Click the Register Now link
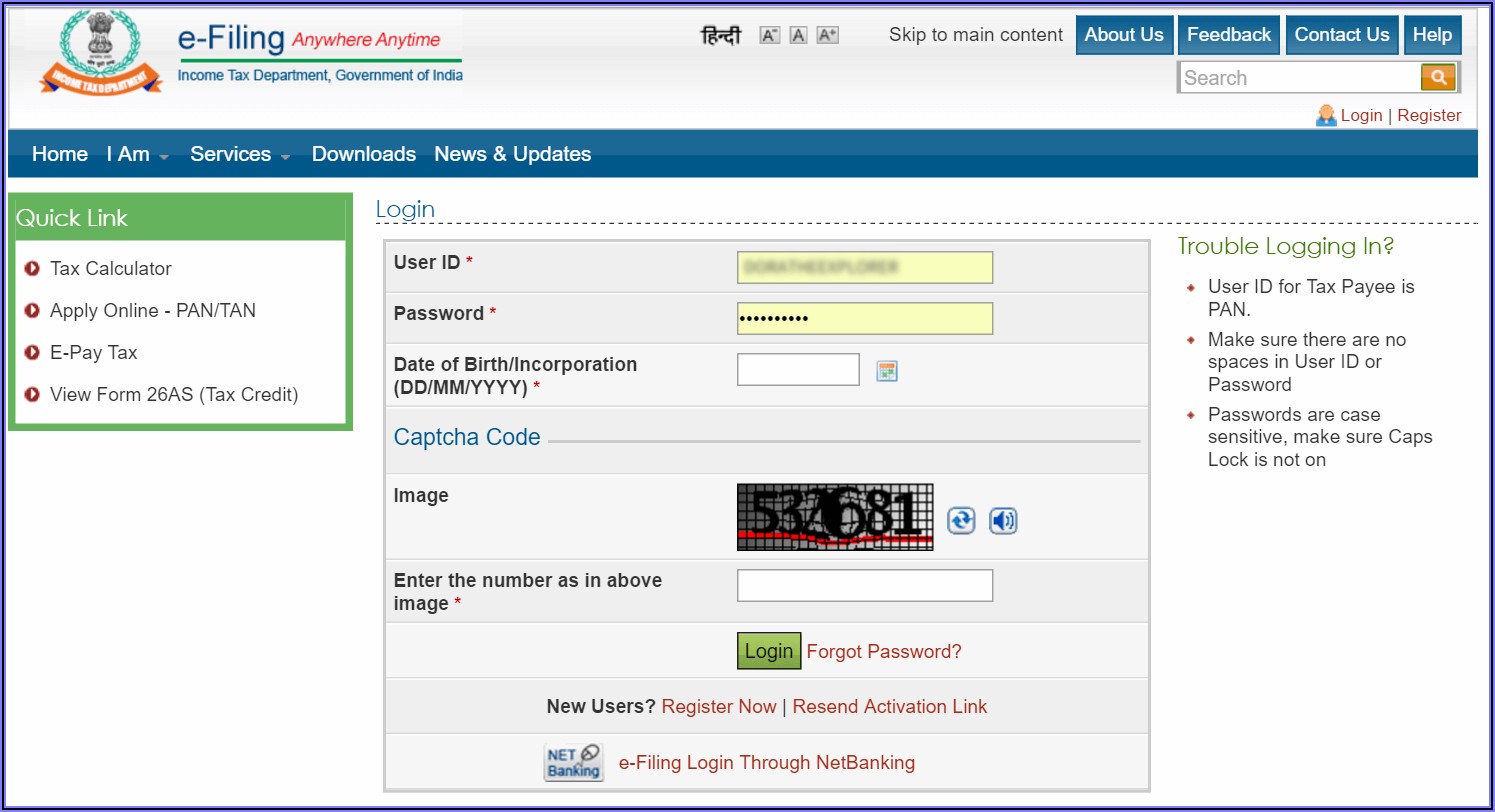The image size is (1495, 812). click(718, 706)
